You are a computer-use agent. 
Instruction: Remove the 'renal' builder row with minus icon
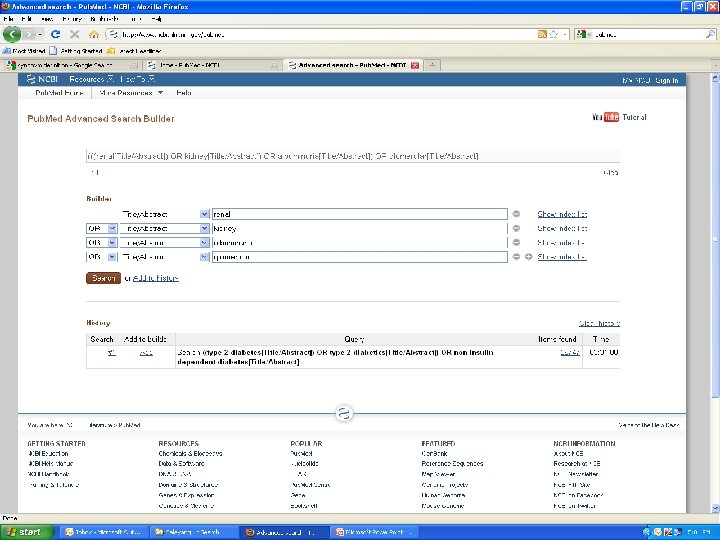coord(516,214)
